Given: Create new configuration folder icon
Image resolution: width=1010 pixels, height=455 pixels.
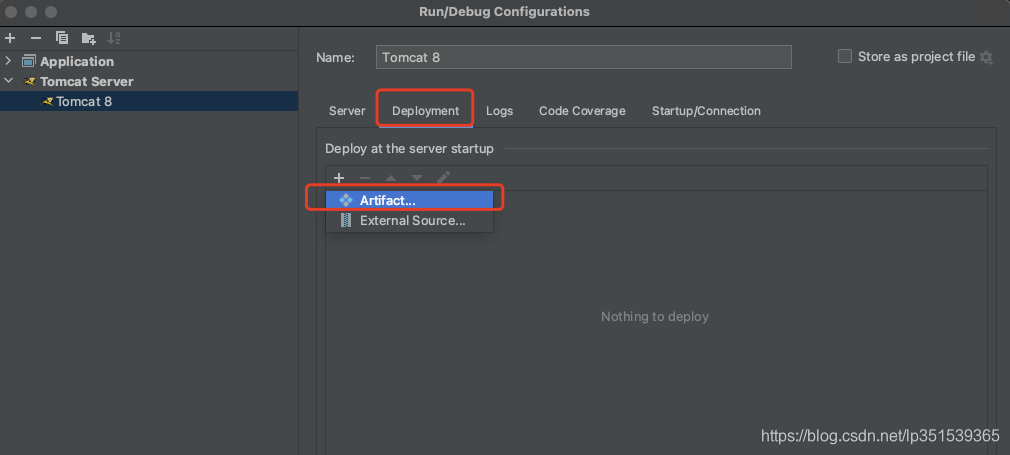Looking at the screenshot, I should 88,38.
